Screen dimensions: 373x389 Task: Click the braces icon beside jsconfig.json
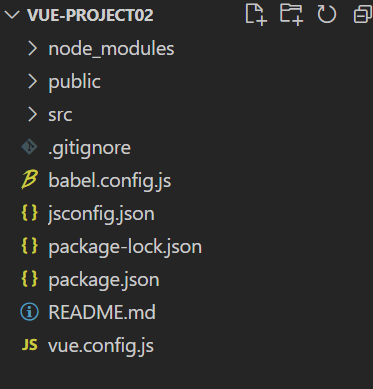(x=30, y=213)
